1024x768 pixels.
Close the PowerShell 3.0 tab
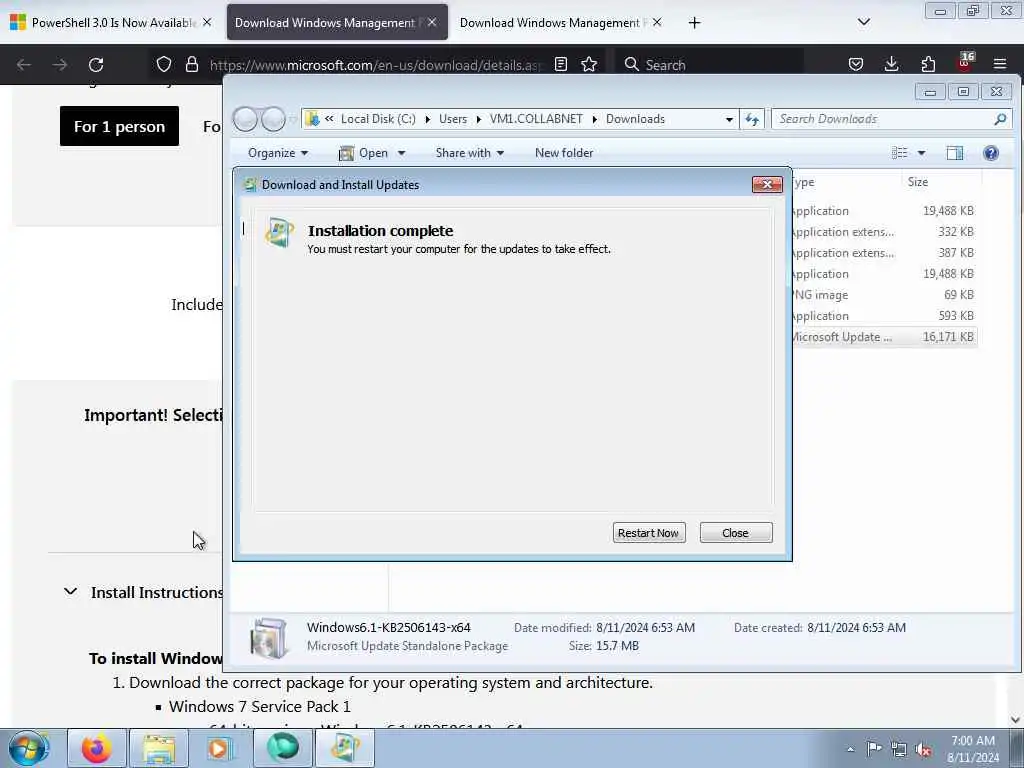click(207, 22)
